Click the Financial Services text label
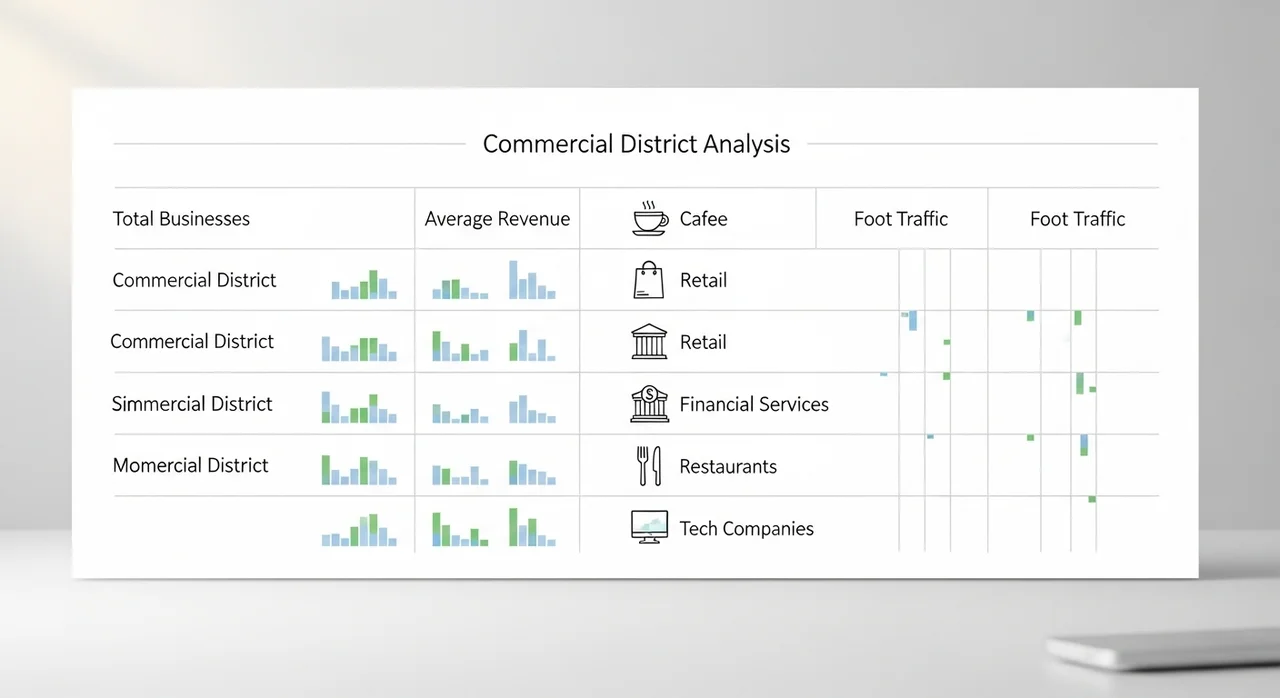The width and height of the screenshot is (1280, 698). point(754,405)
